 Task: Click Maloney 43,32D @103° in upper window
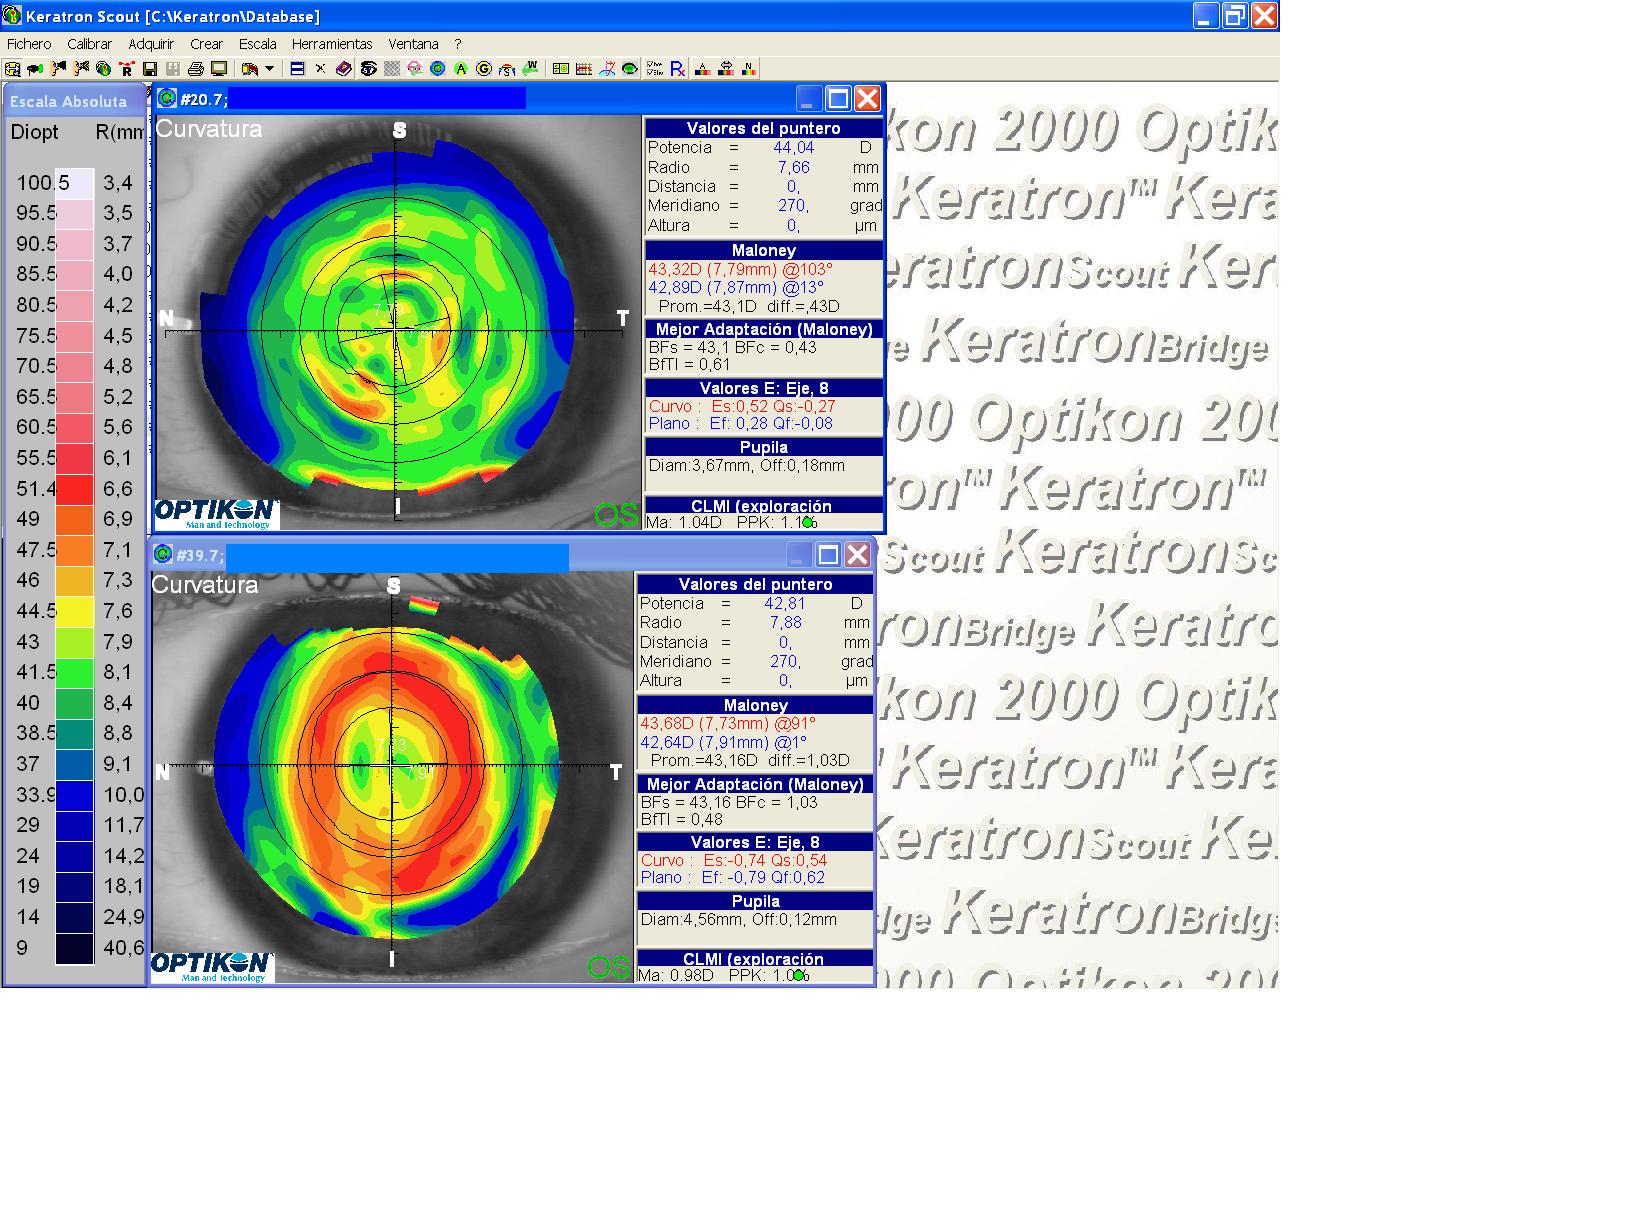pos(740,269)
